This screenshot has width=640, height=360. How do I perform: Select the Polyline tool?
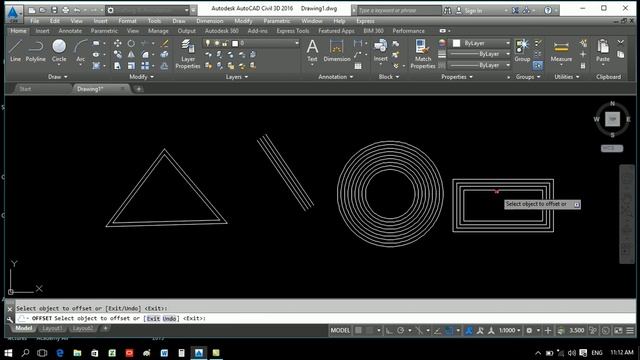tap(36, 51)
